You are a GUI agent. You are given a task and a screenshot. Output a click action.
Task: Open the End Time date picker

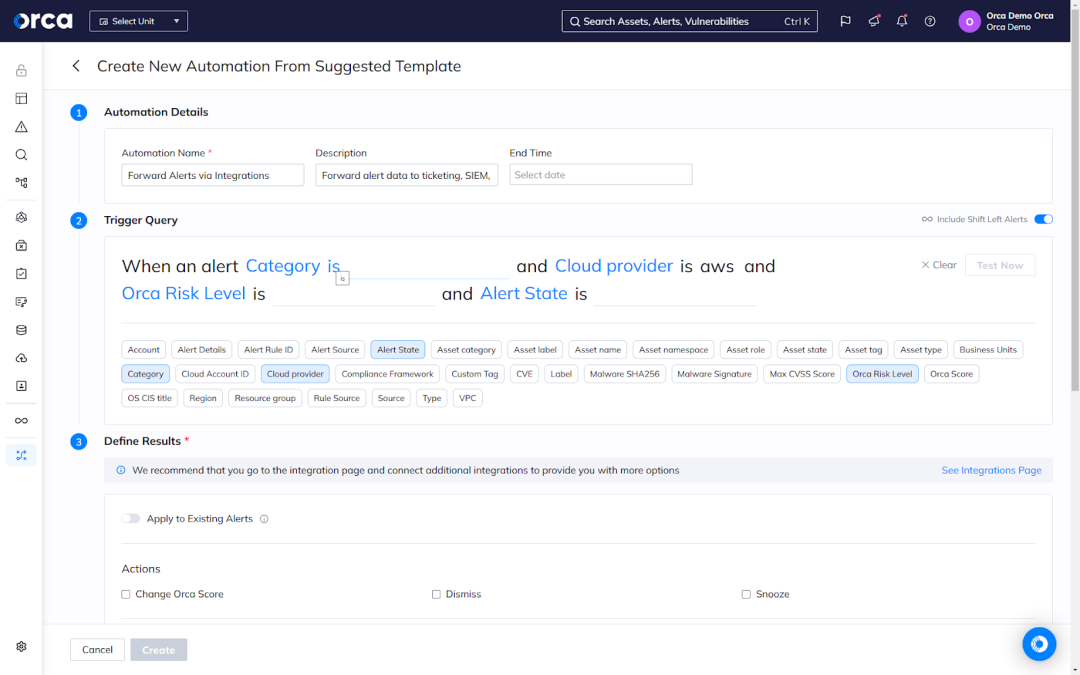(x=601, y=175)
